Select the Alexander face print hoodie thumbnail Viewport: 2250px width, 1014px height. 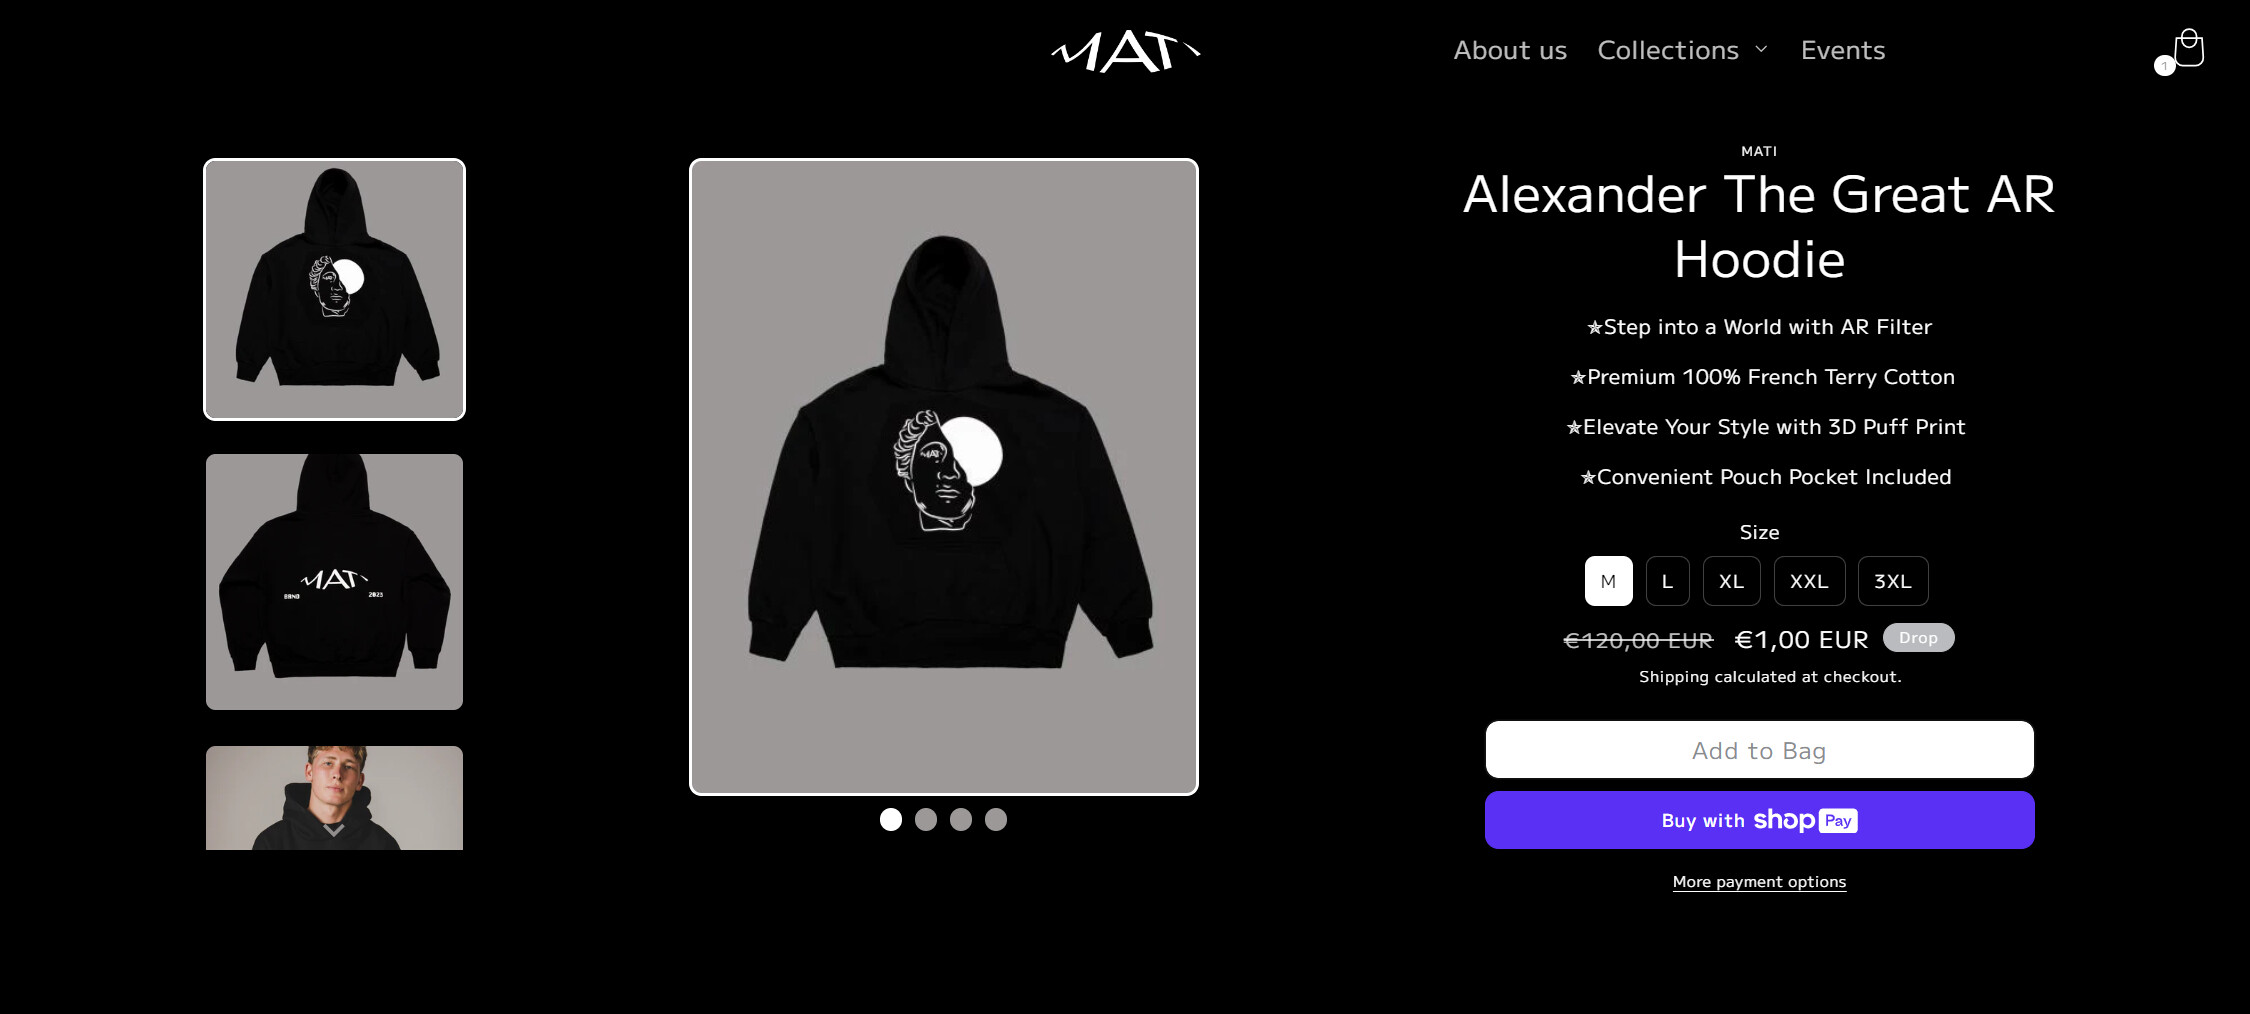[x=334, y=290]
